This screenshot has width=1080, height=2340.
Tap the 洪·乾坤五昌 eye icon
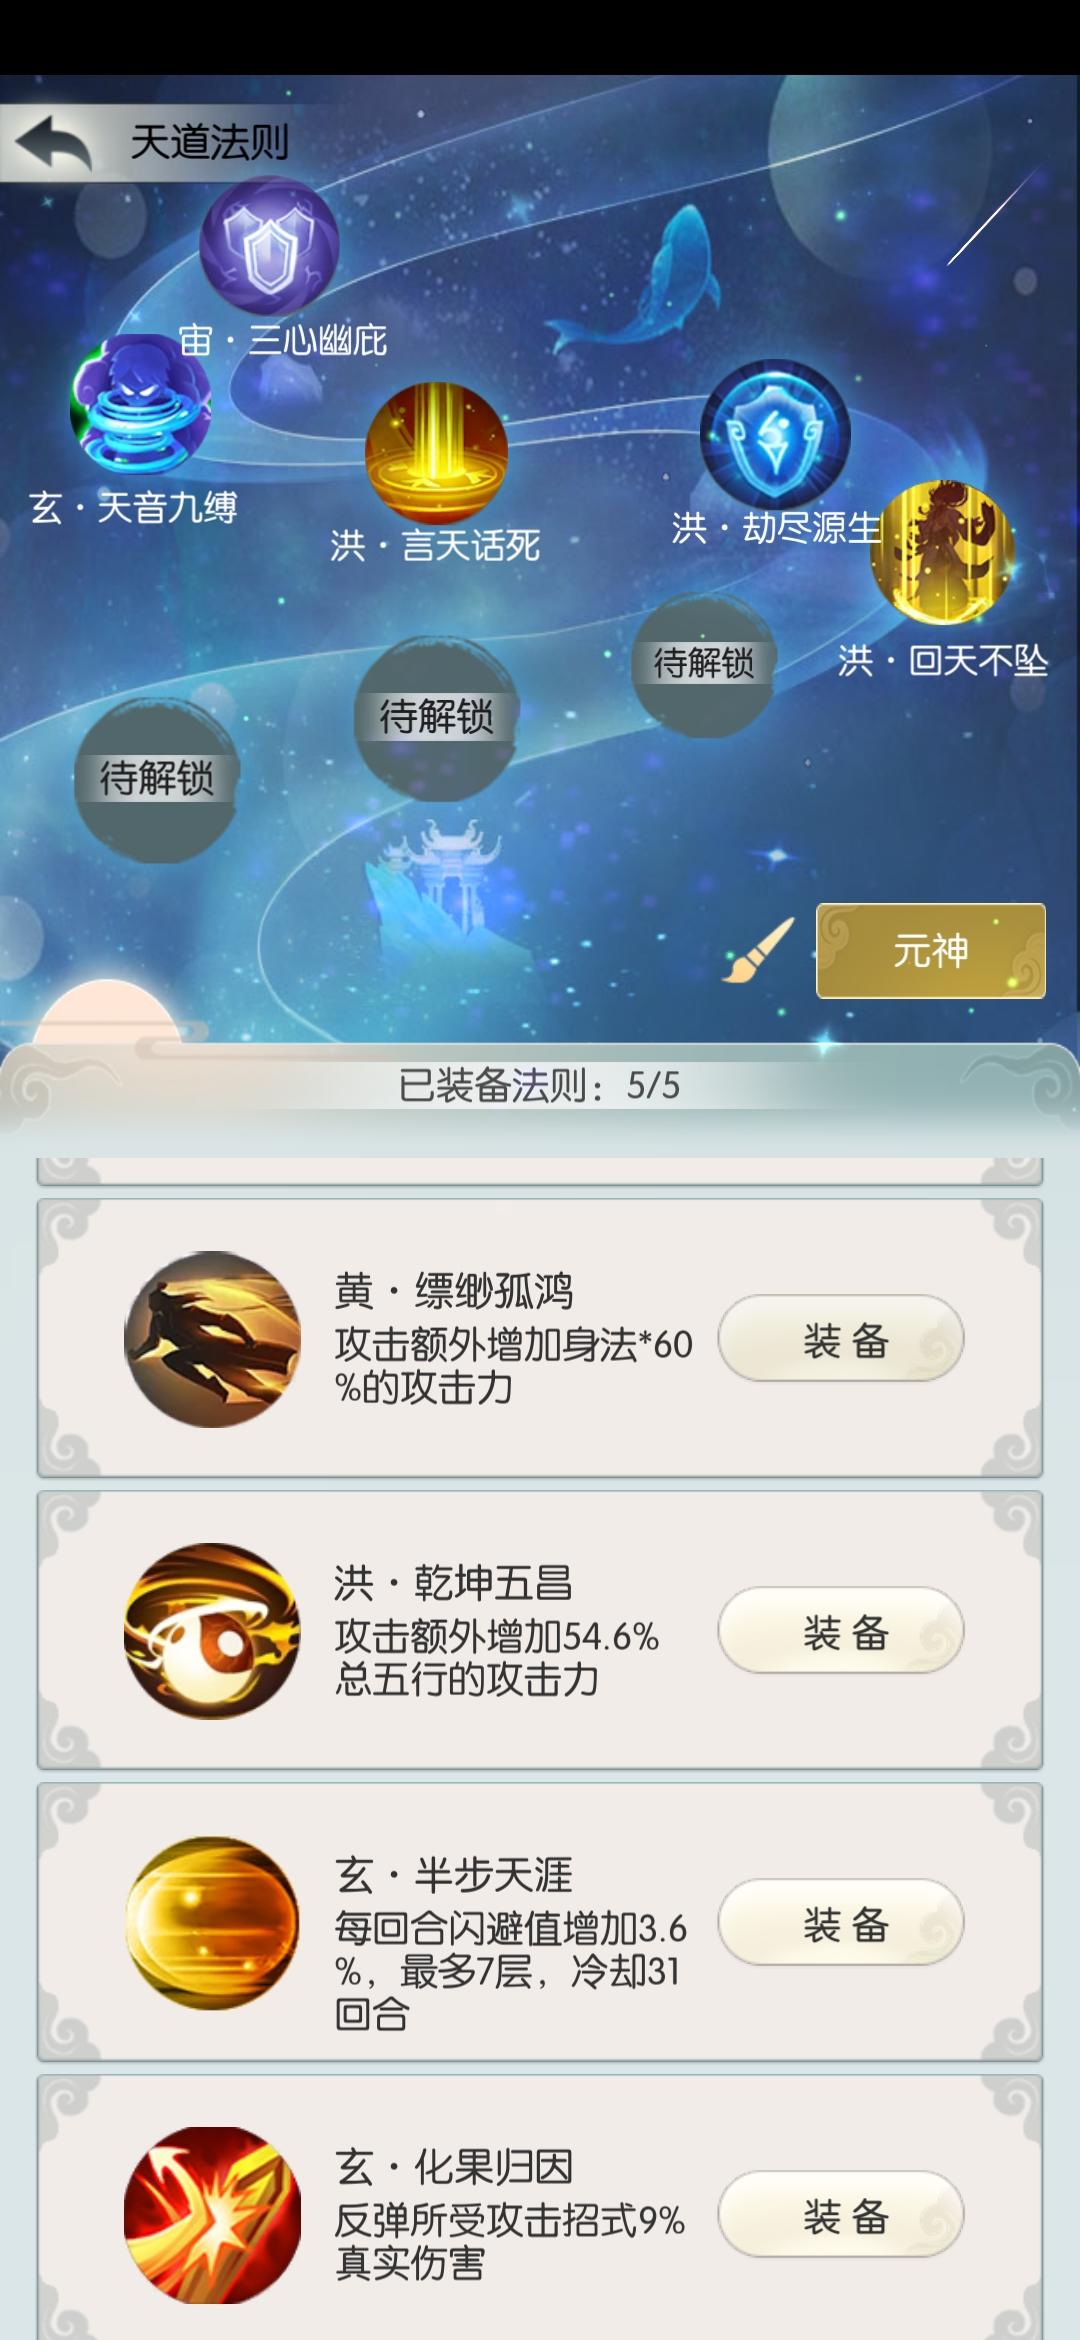pos(212,1631)
